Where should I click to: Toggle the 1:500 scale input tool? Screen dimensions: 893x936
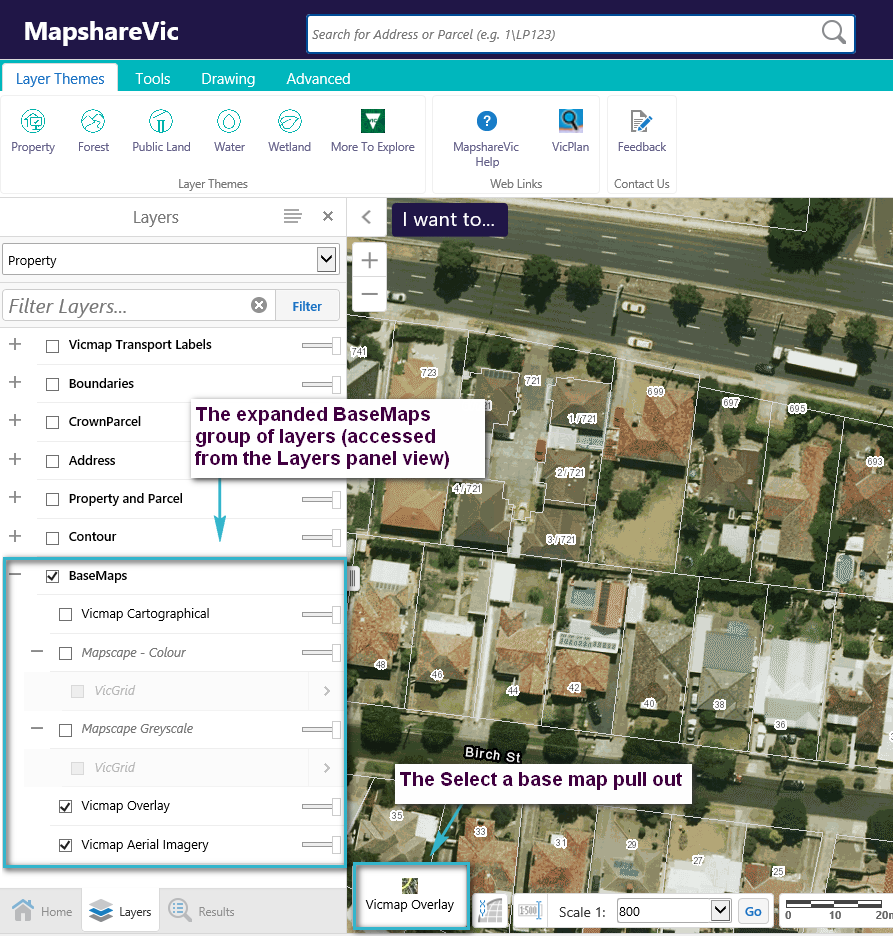(529, 911)
